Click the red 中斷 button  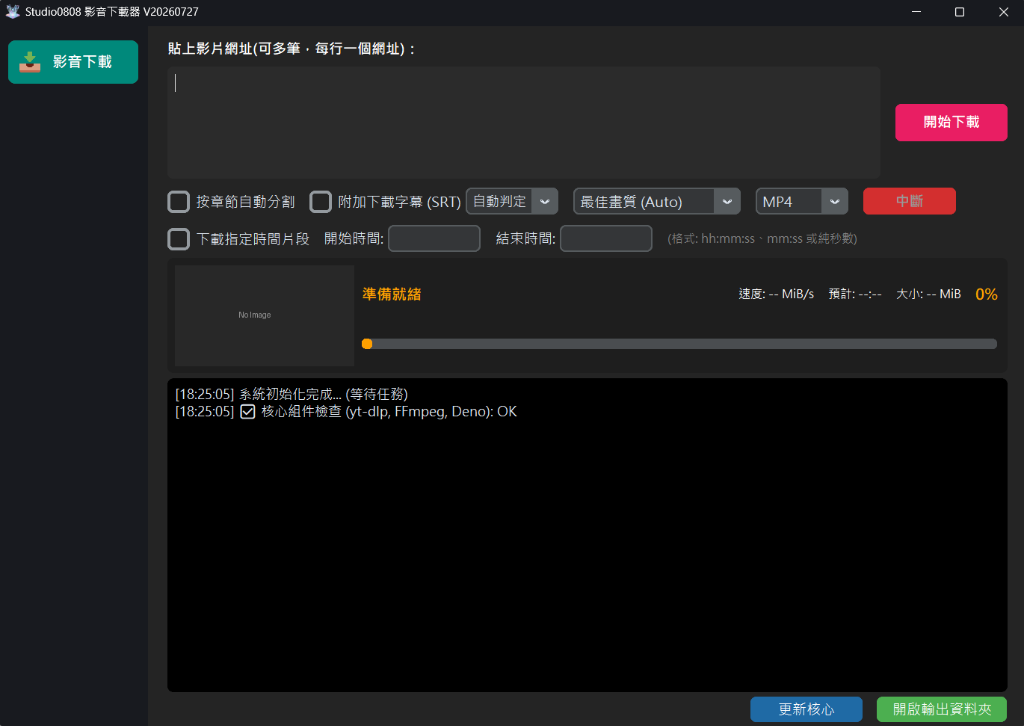(x=909, y=201)
